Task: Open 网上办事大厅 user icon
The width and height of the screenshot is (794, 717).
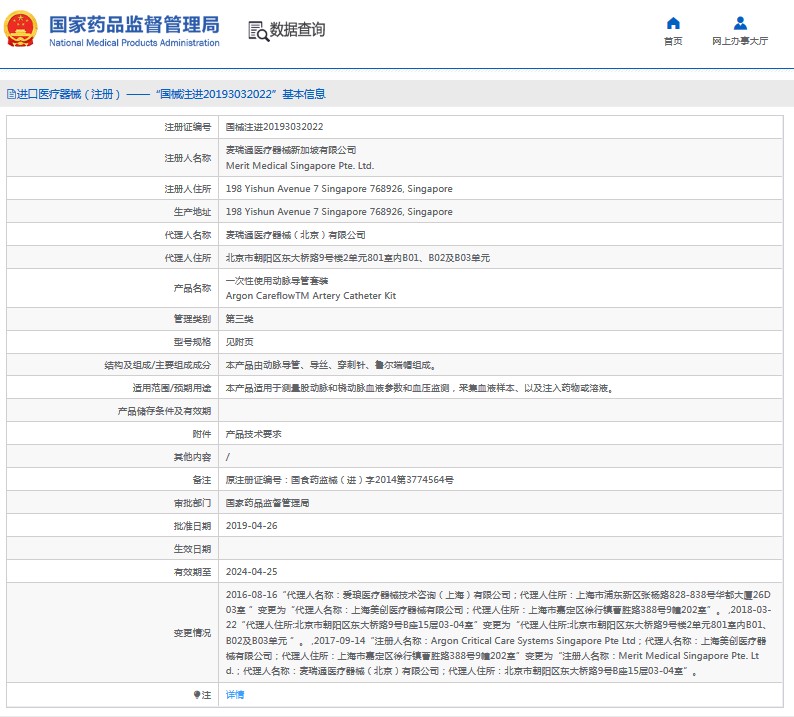Action: (x=740, y=23)
